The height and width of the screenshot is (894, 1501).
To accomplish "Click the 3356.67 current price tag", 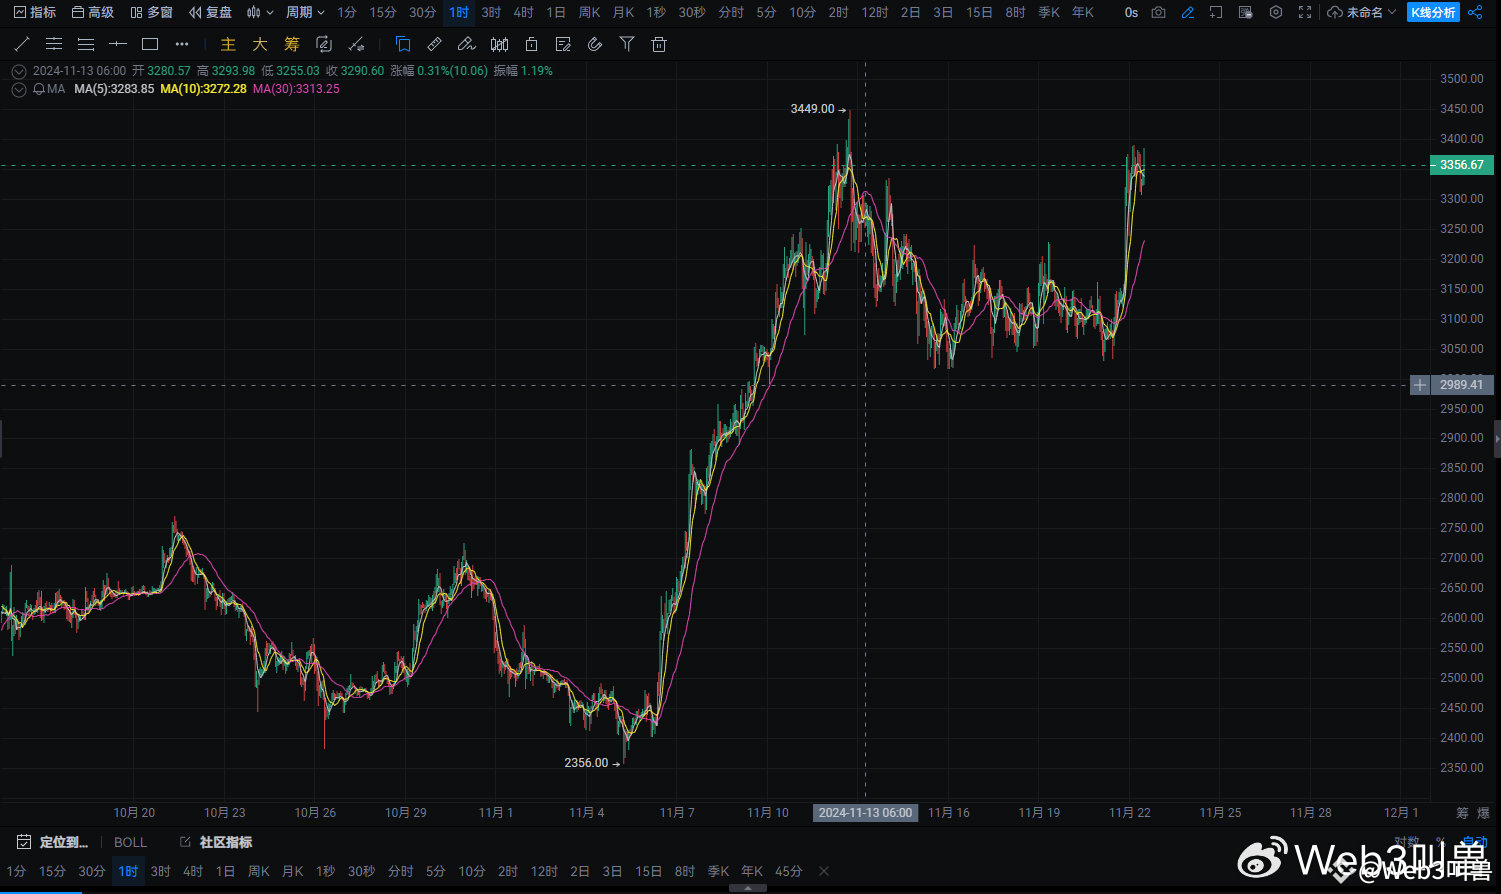I will (x=1462, y=165).
